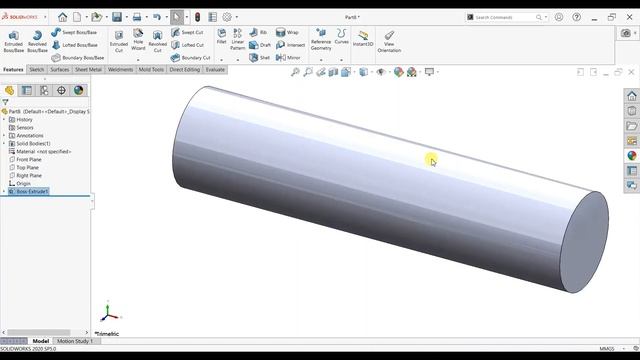Image resolution: width=640 pixels, height=360 pixels.
Task: Open the Motion Study 1 tab
Action: pyautogui.click(x=75, y=341)
